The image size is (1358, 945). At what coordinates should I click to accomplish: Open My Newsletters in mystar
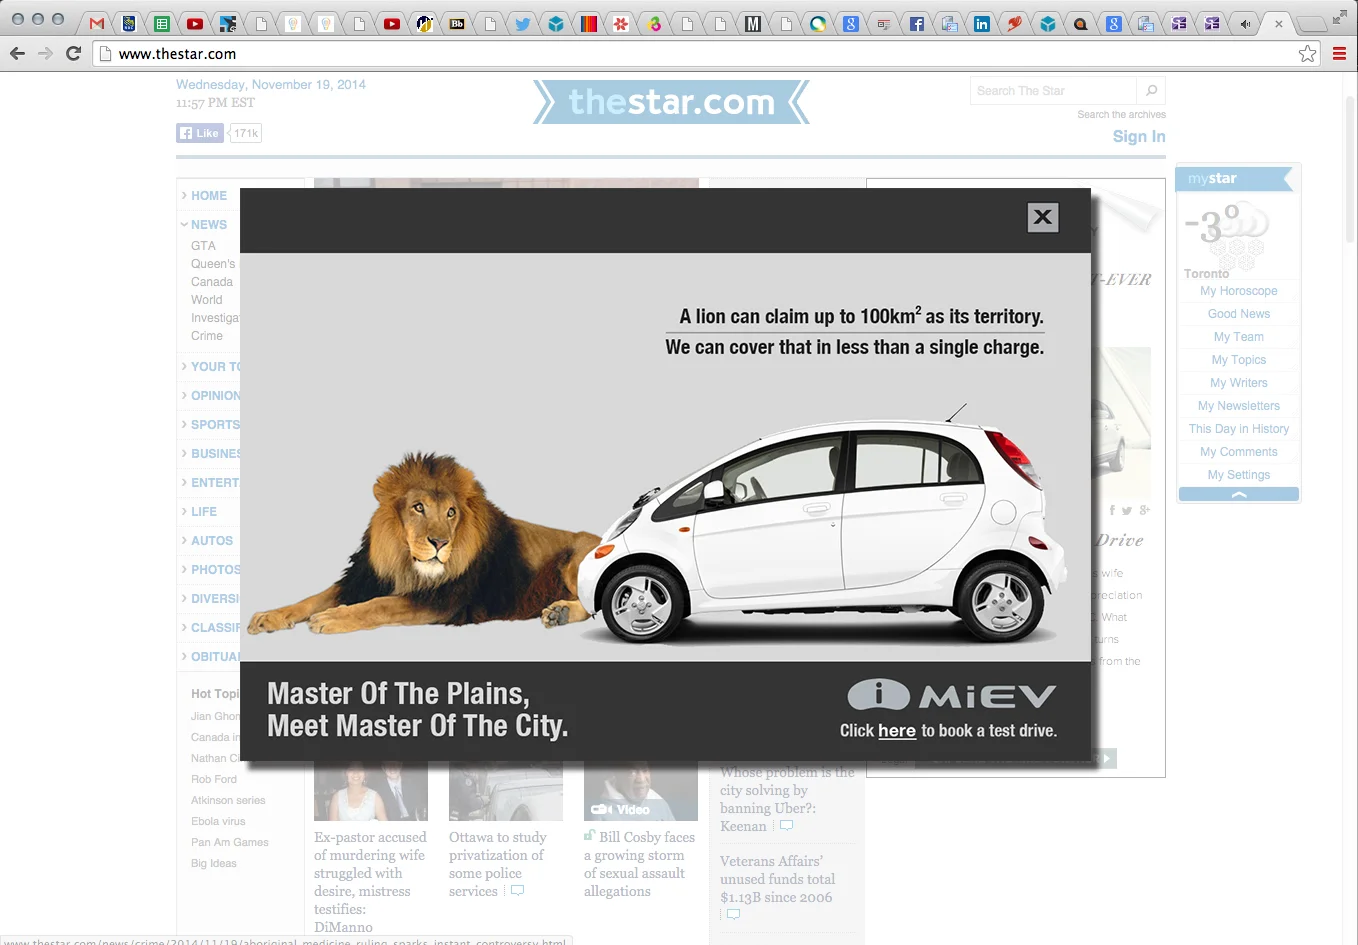1239,406
